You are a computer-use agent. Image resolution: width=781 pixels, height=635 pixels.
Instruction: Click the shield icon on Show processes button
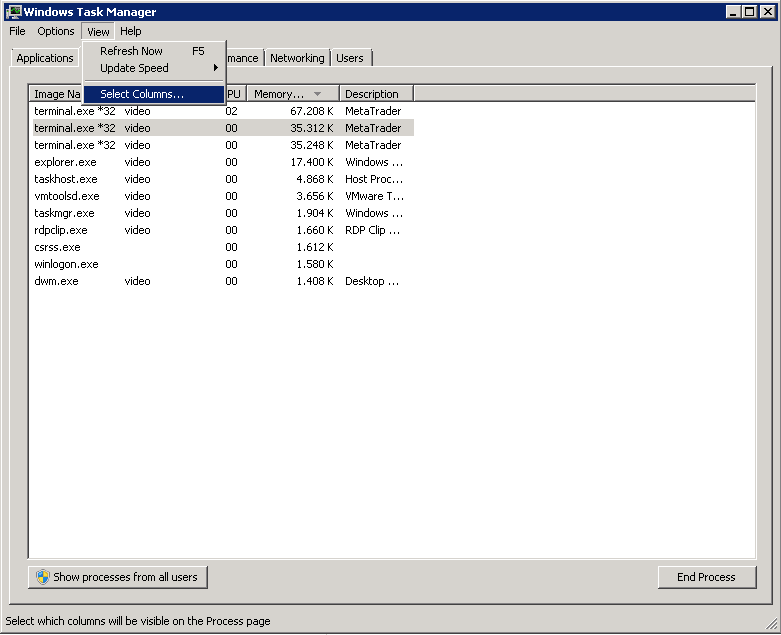[x=43, y=577]
